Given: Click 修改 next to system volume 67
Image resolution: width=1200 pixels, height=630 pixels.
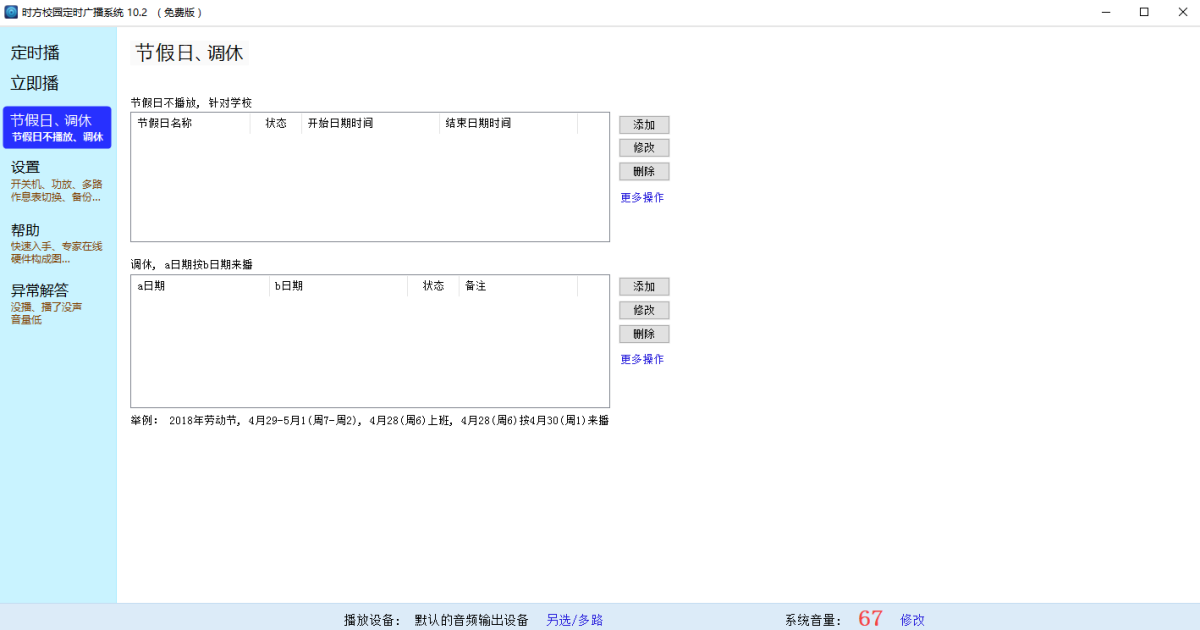Looking at the screenshot, I should [x=912, y=619].
